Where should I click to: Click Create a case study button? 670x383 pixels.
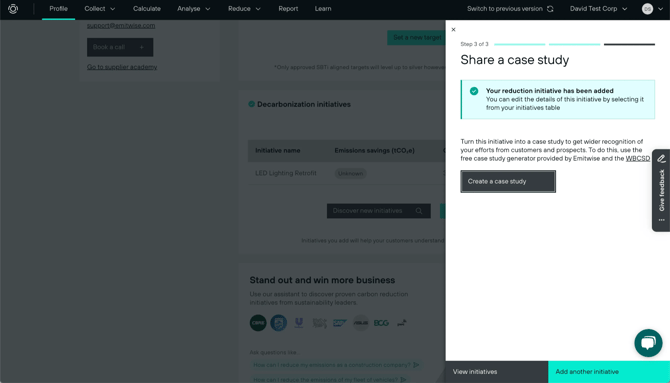508,181
